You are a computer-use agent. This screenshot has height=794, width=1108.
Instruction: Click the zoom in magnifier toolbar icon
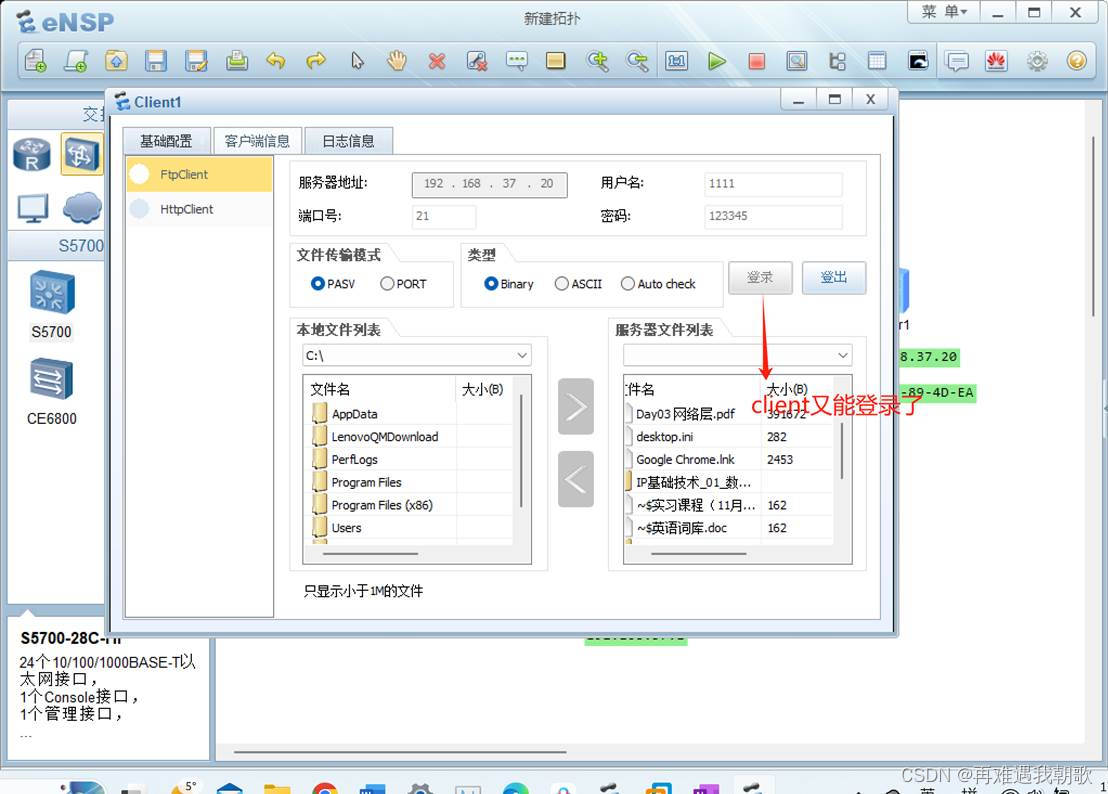click(597, 61)
